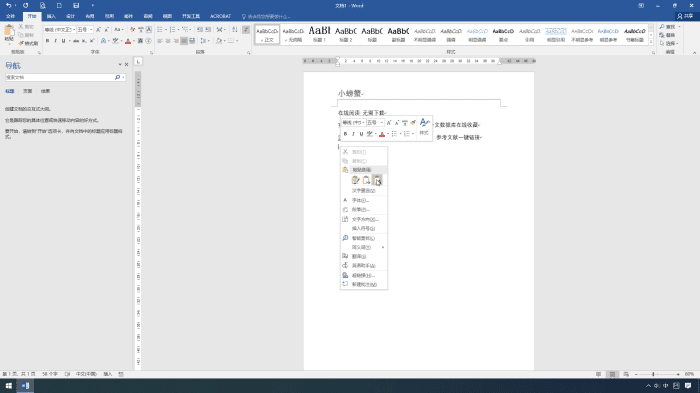Open the text effects glowing A icon
Viewport: 700px width, 393px height.
(x=104, y=41)
